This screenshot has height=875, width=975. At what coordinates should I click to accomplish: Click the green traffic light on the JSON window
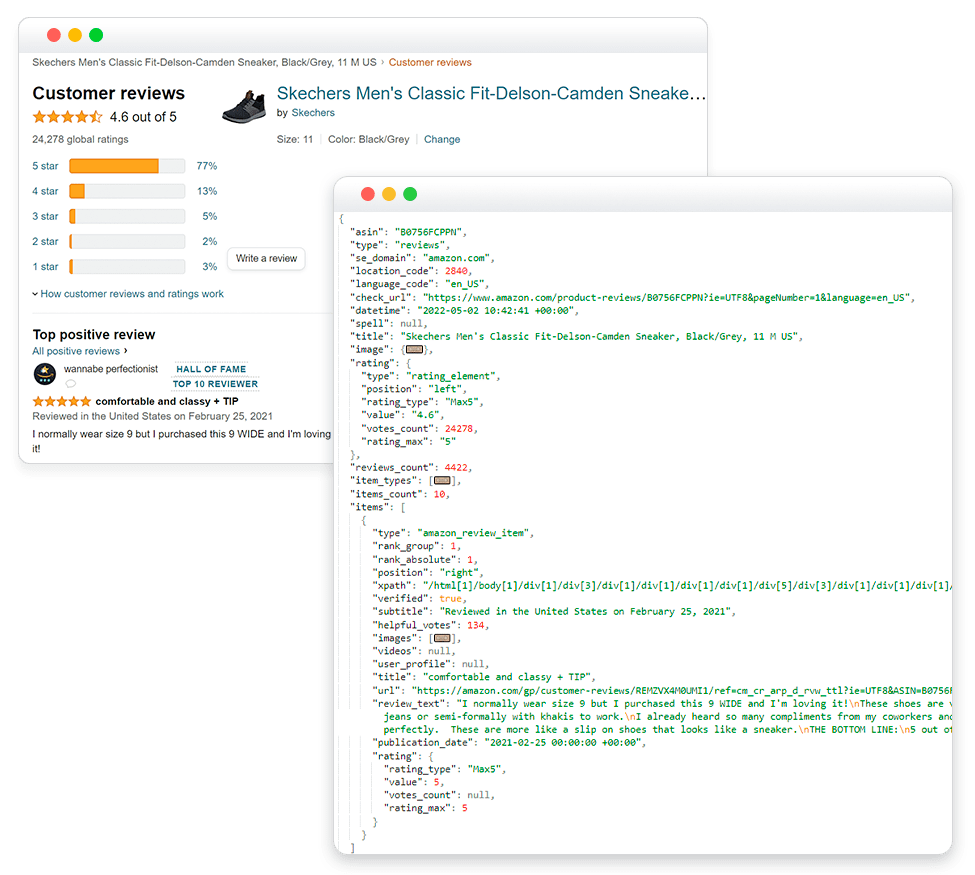(x=410, y=194)
